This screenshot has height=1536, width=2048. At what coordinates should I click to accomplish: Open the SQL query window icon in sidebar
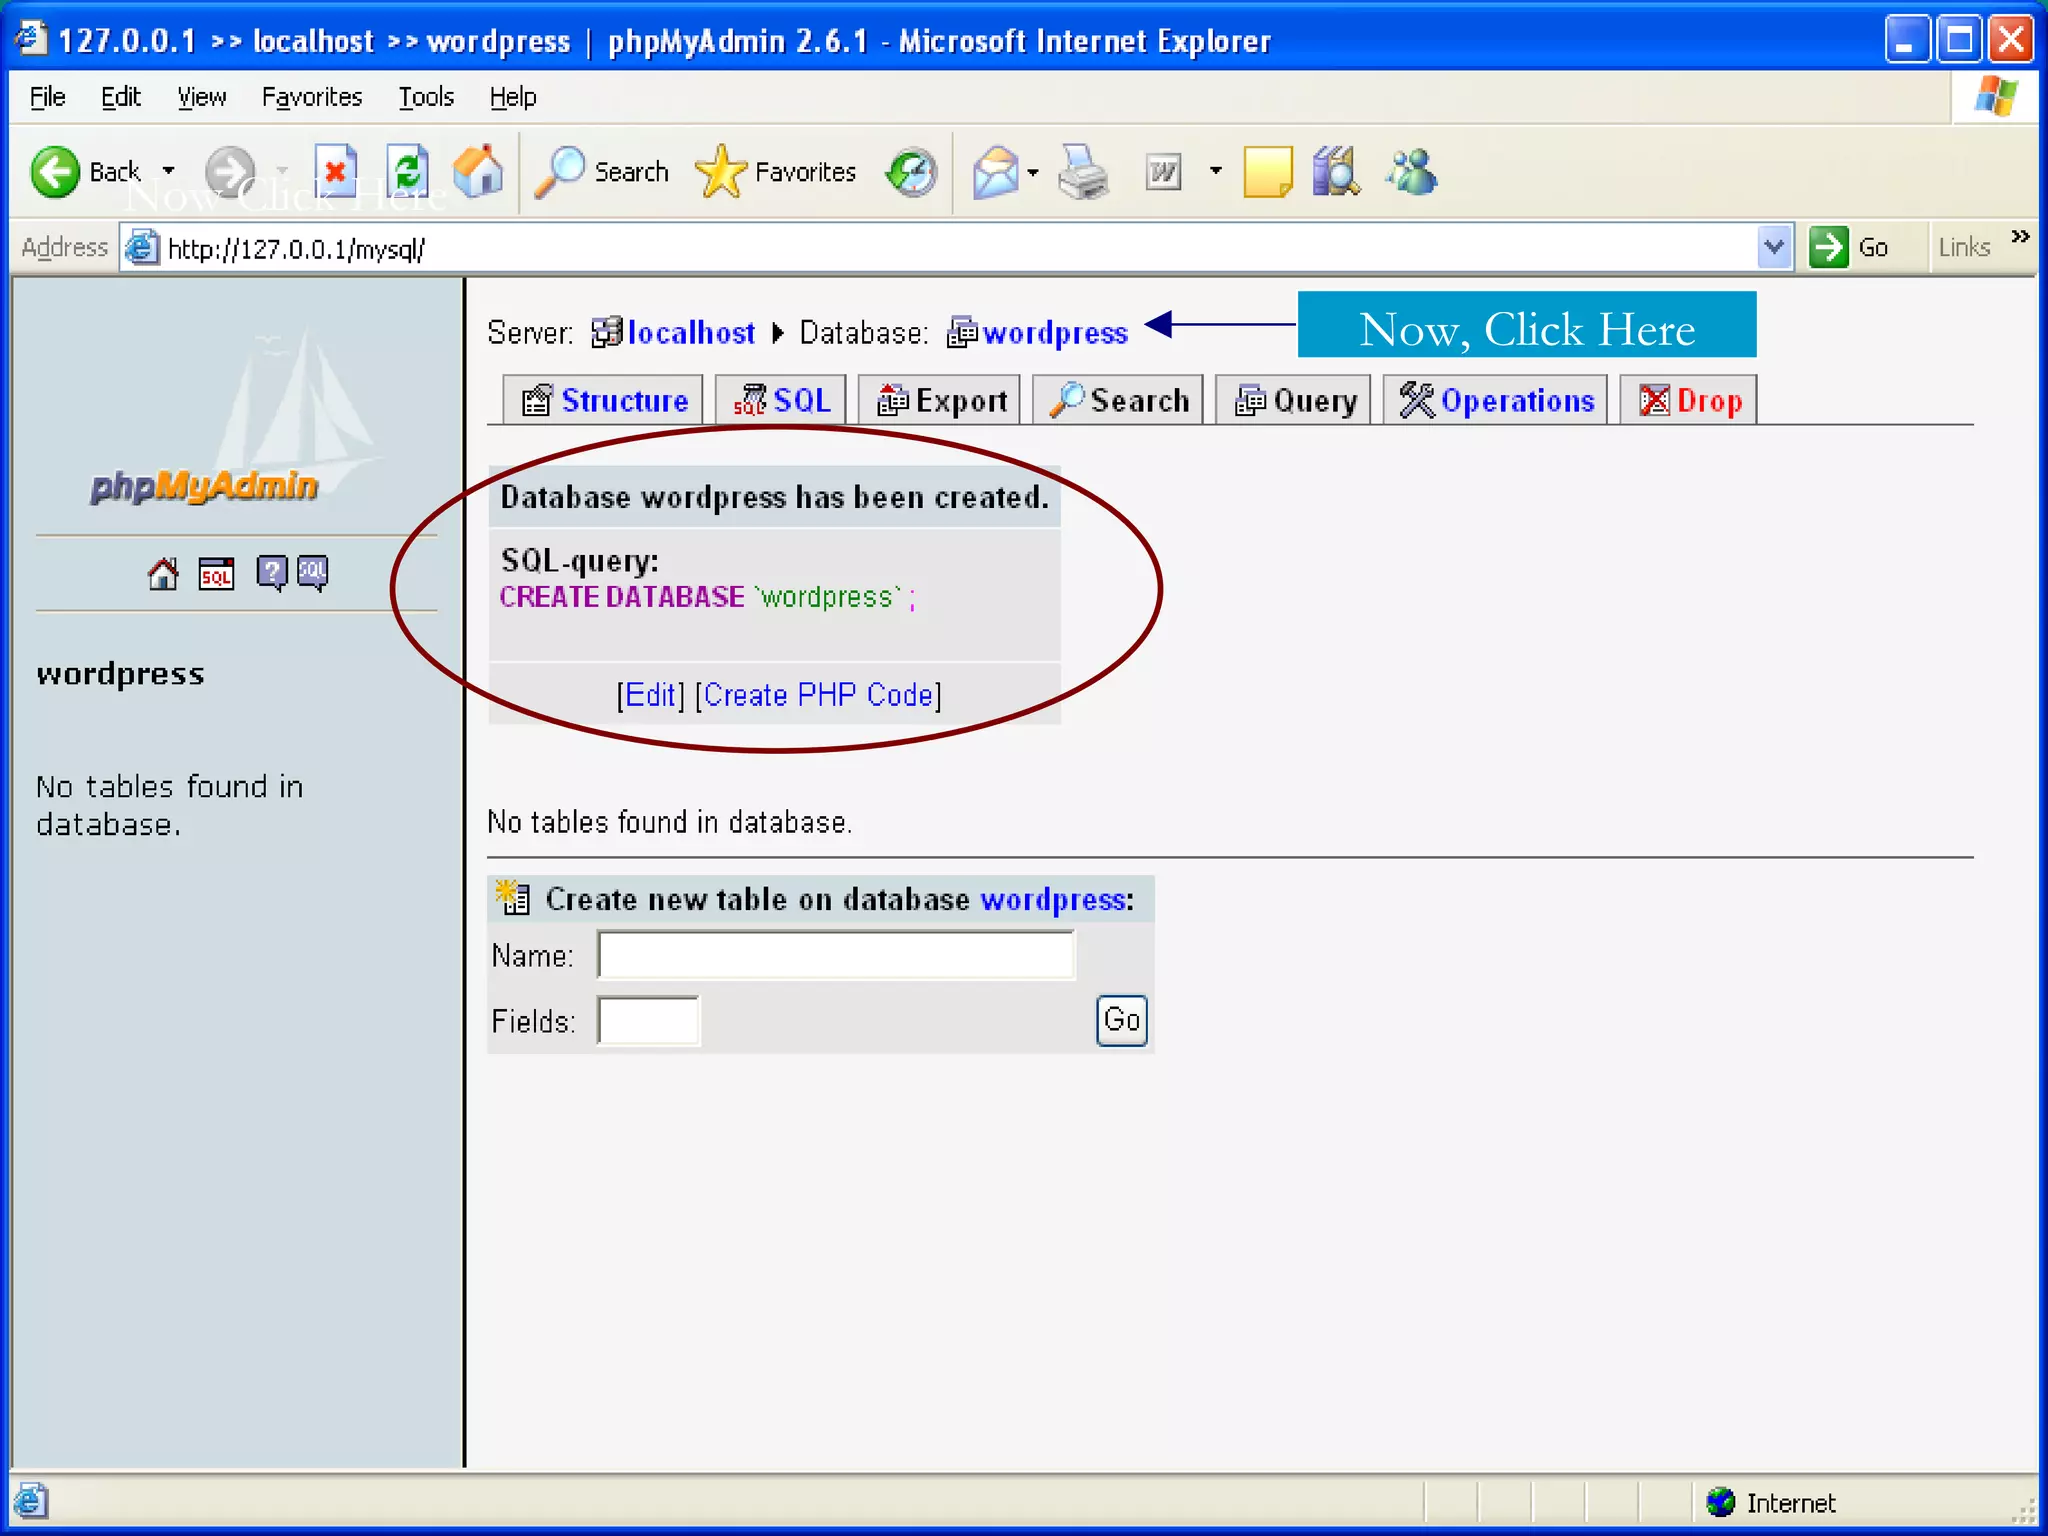(216, 574)
